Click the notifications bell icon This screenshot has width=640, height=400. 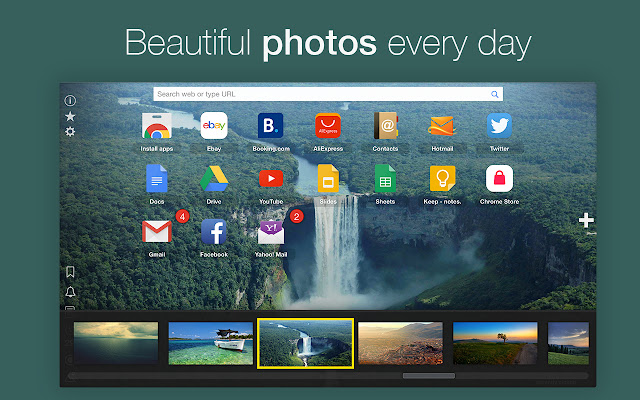click(70, 292)
